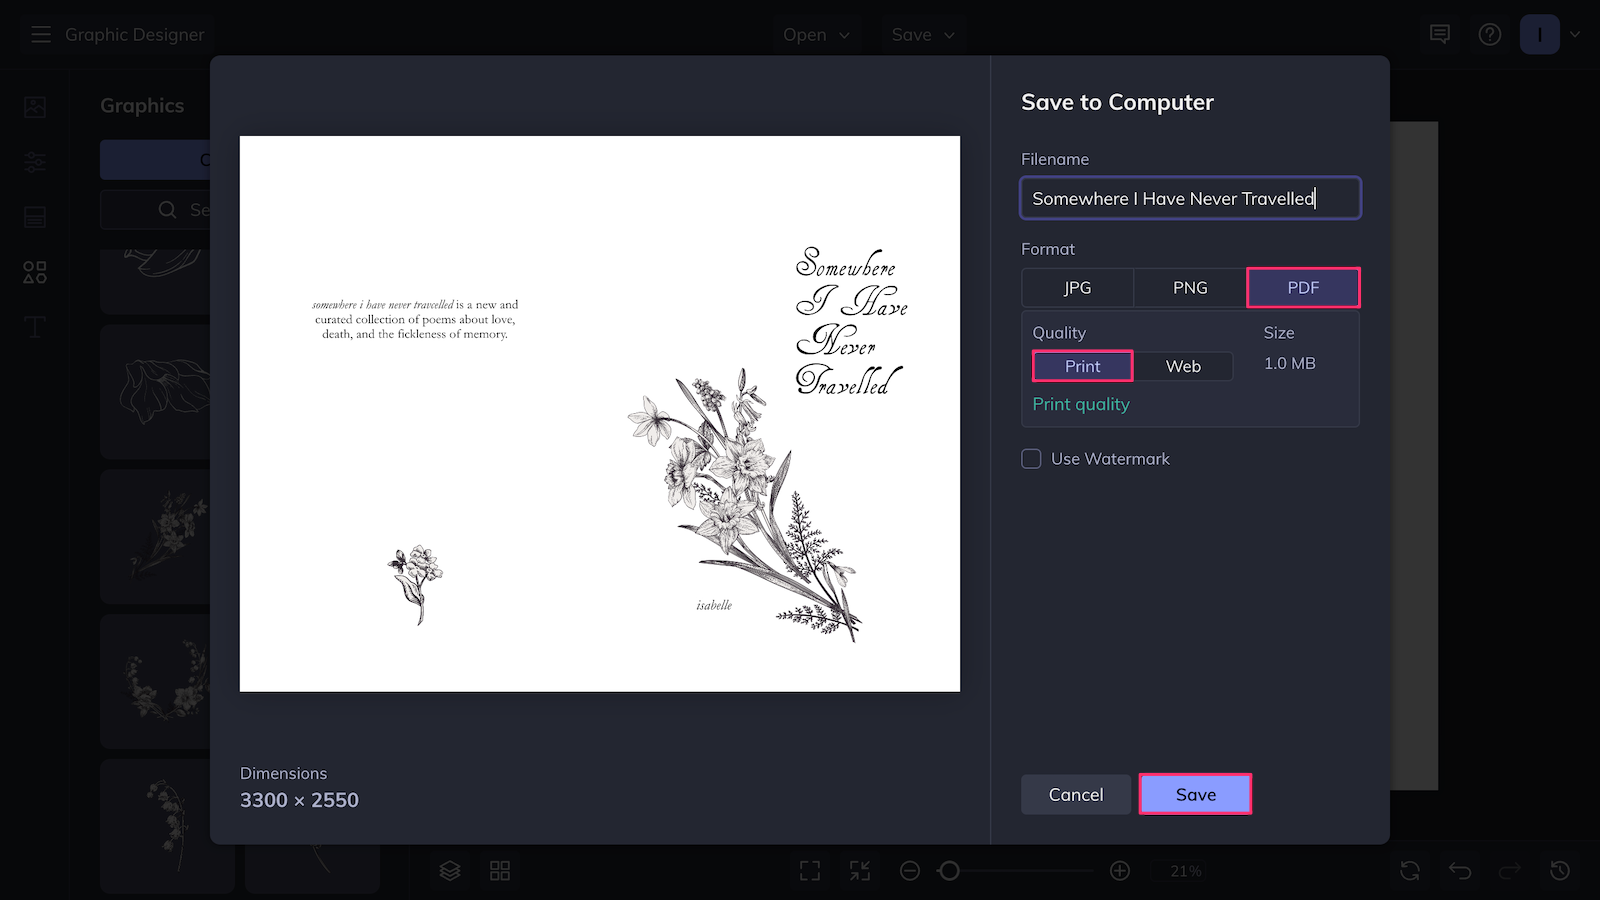1600x900 pixels.
Task: Zoom in using the plus icon
Action: (x=1120, y=870)
